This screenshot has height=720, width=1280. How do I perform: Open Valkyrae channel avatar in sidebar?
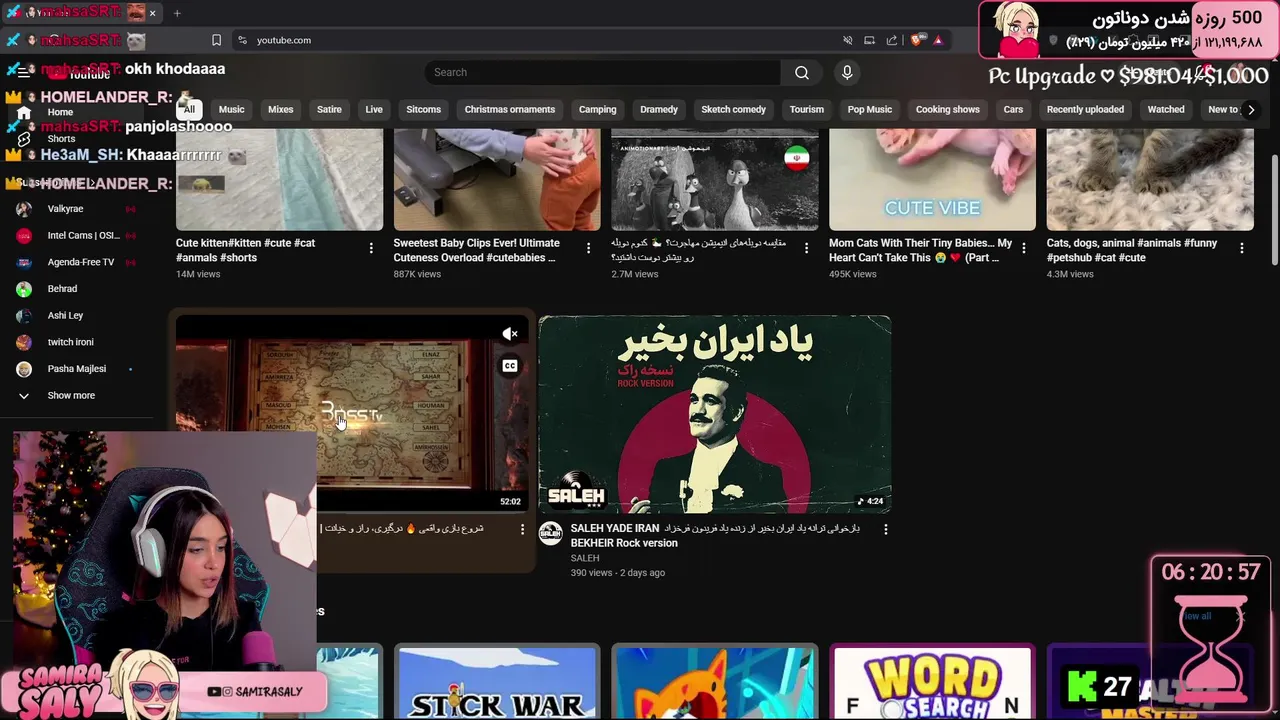click(x=24, y=209)
